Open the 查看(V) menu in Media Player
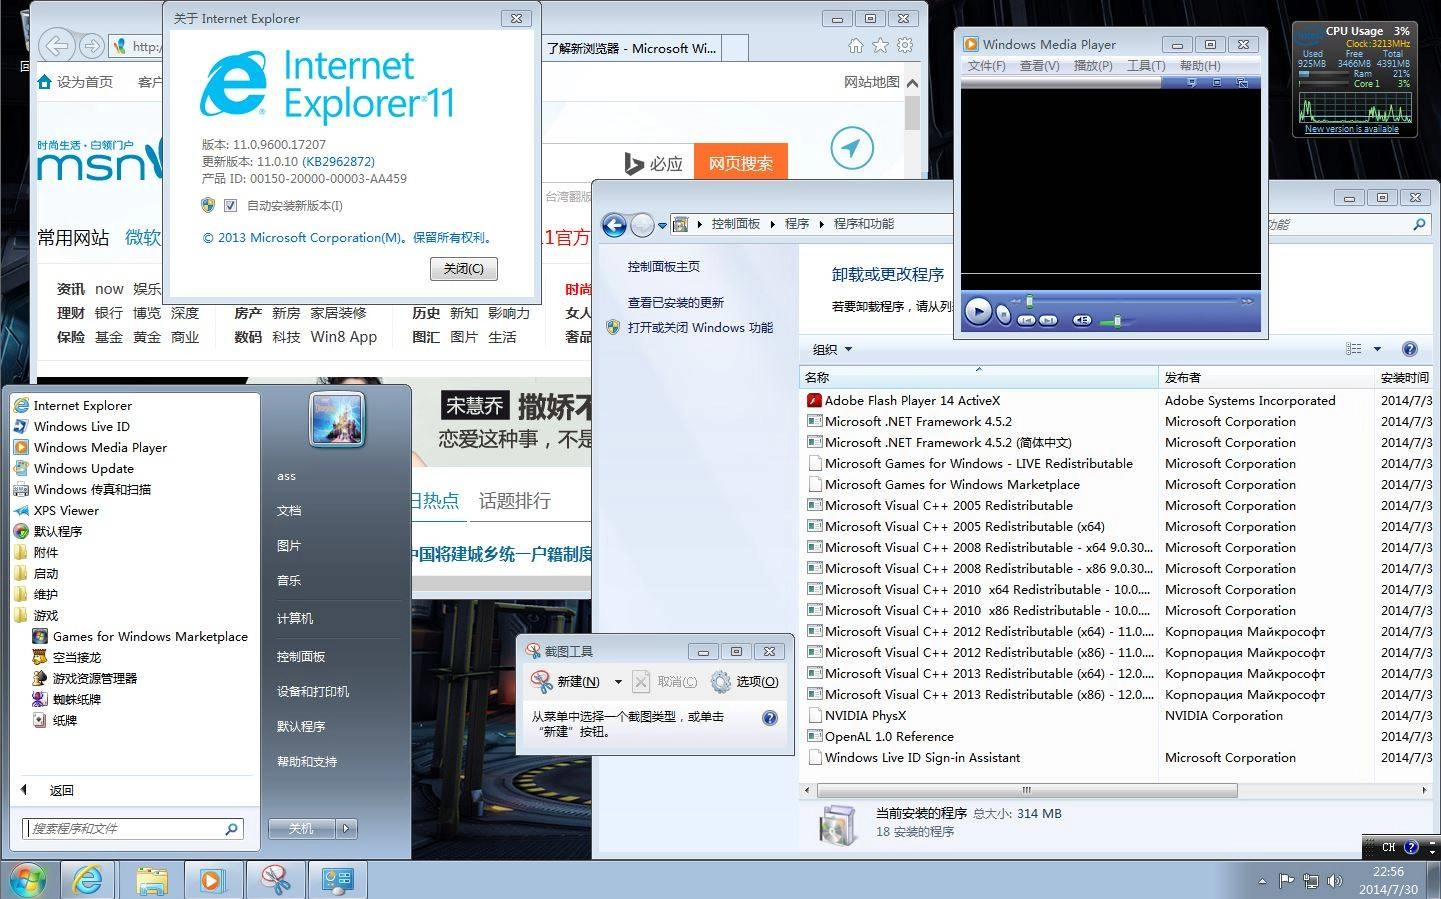This screenshot has width=1441, height=899. [x=1039, y=66]
